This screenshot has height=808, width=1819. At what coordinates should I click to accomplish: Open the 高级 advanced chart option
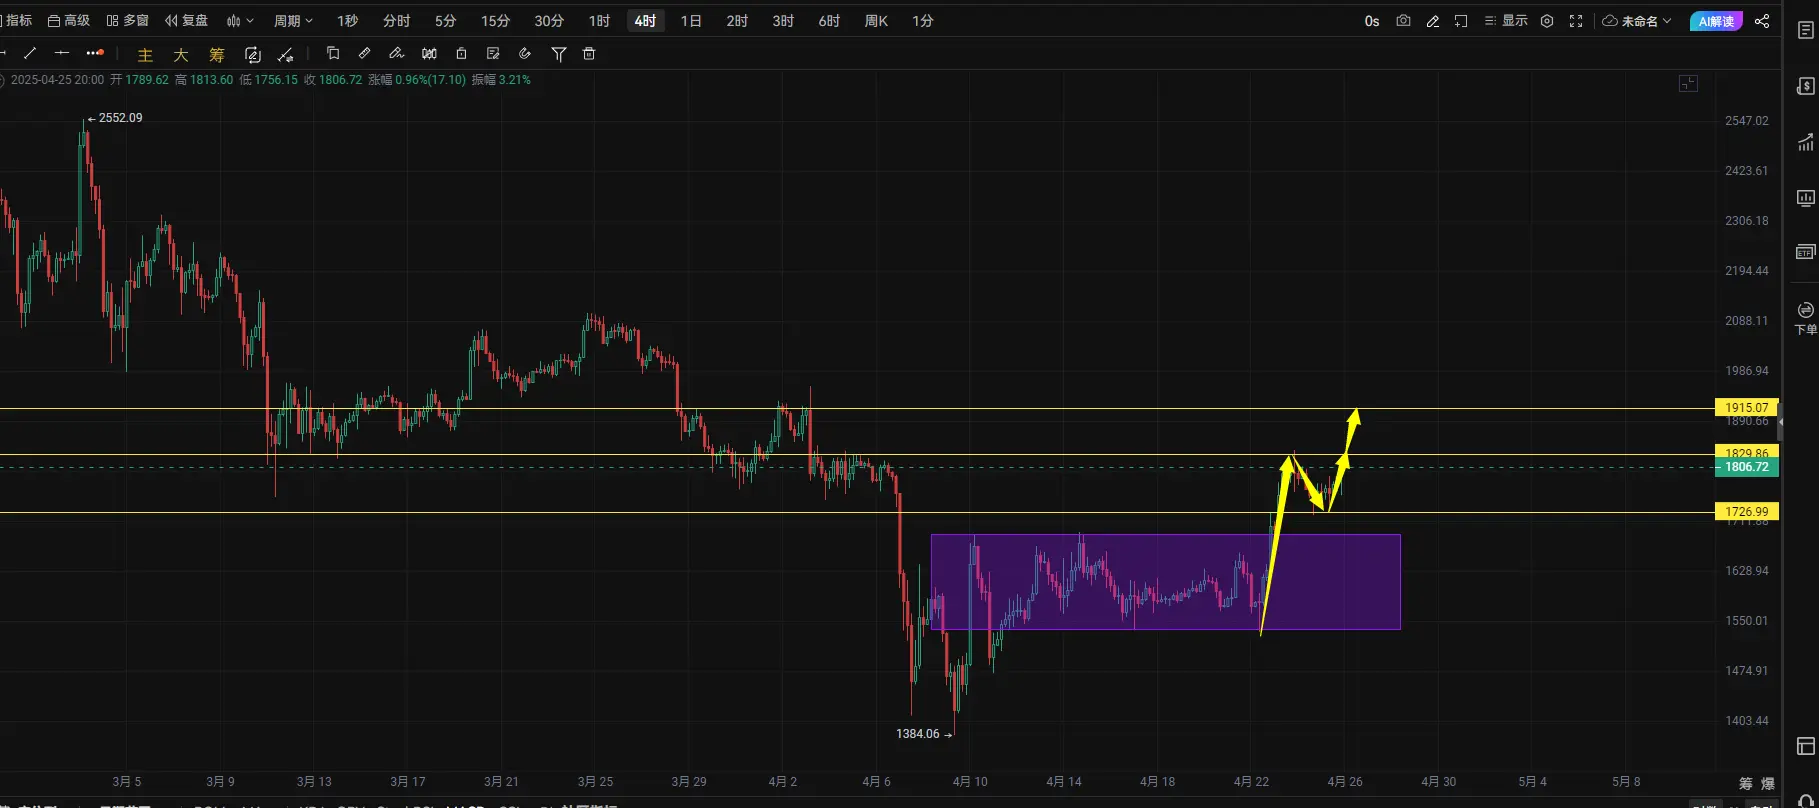(69, 20)
